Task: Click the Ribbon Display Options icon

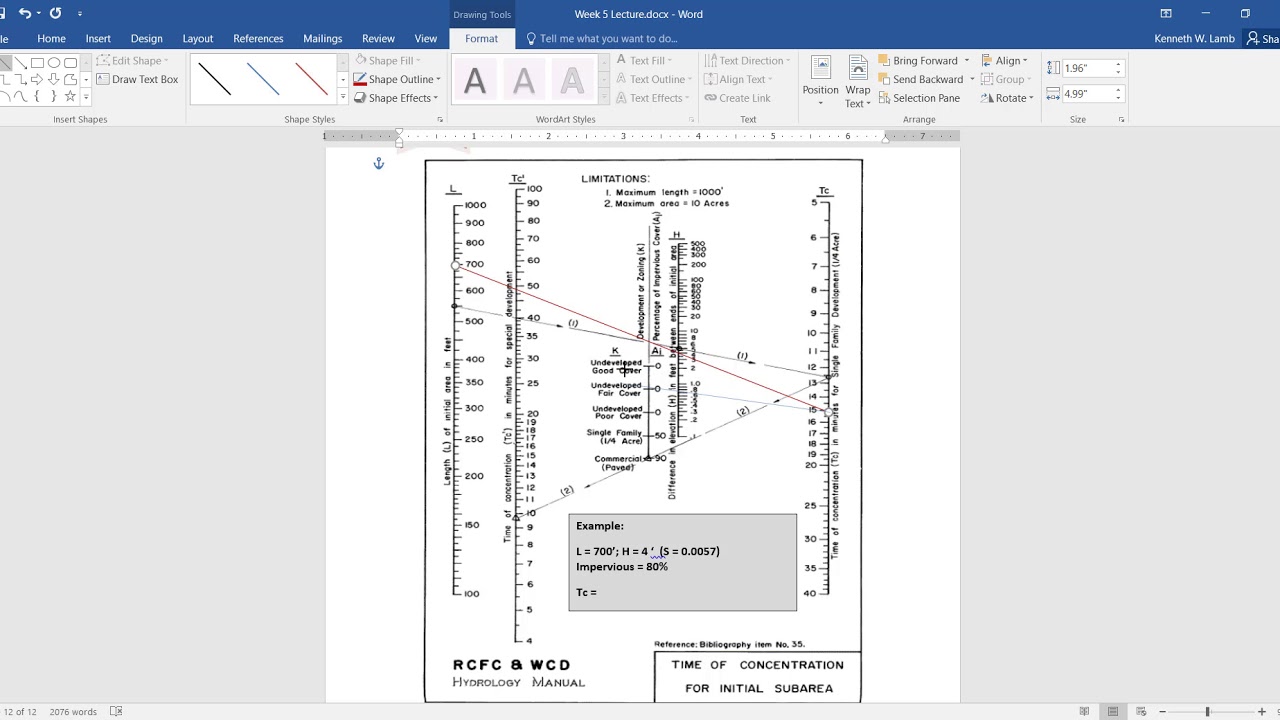Action: click(x=1166, y=14)
